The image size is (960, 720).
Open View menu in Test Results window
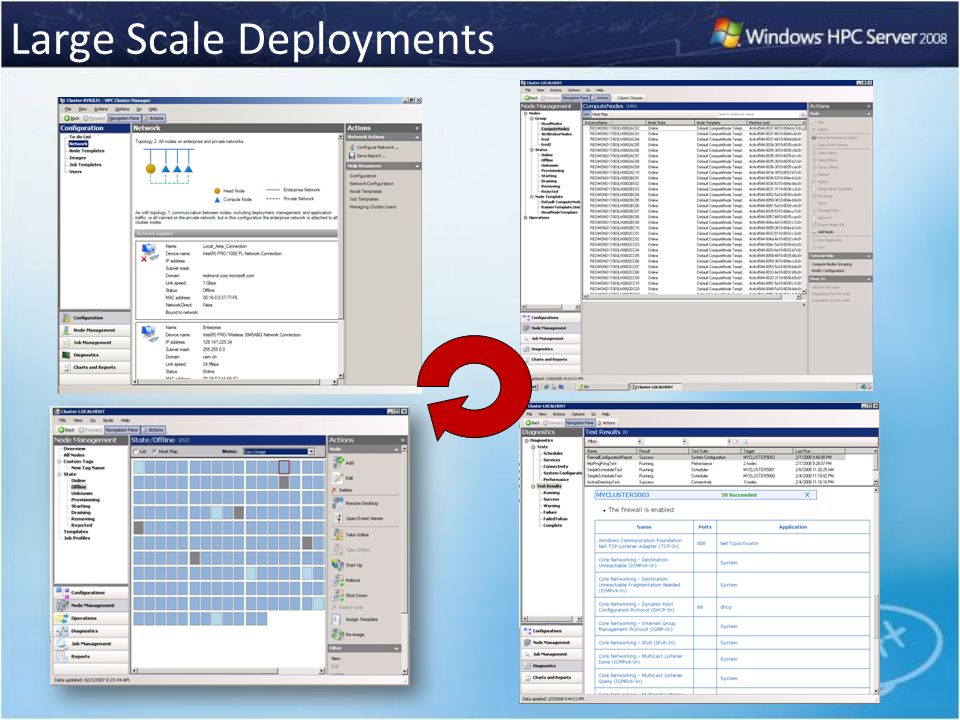pyautogui.click(x=542, y=414)
